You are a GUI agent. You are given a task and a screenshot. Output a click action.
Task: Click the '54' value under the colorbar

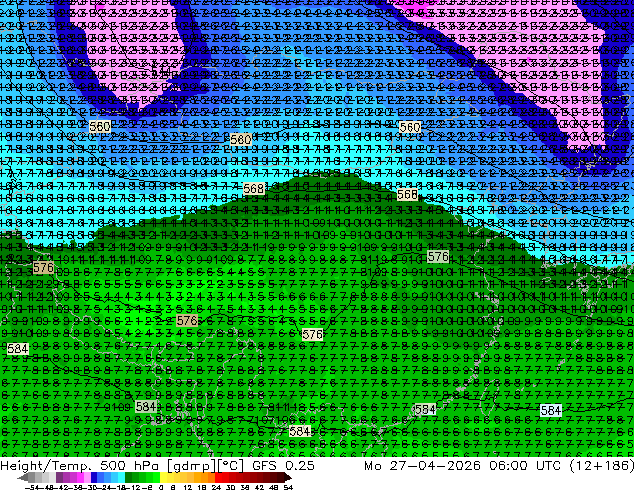coord(287,487)
